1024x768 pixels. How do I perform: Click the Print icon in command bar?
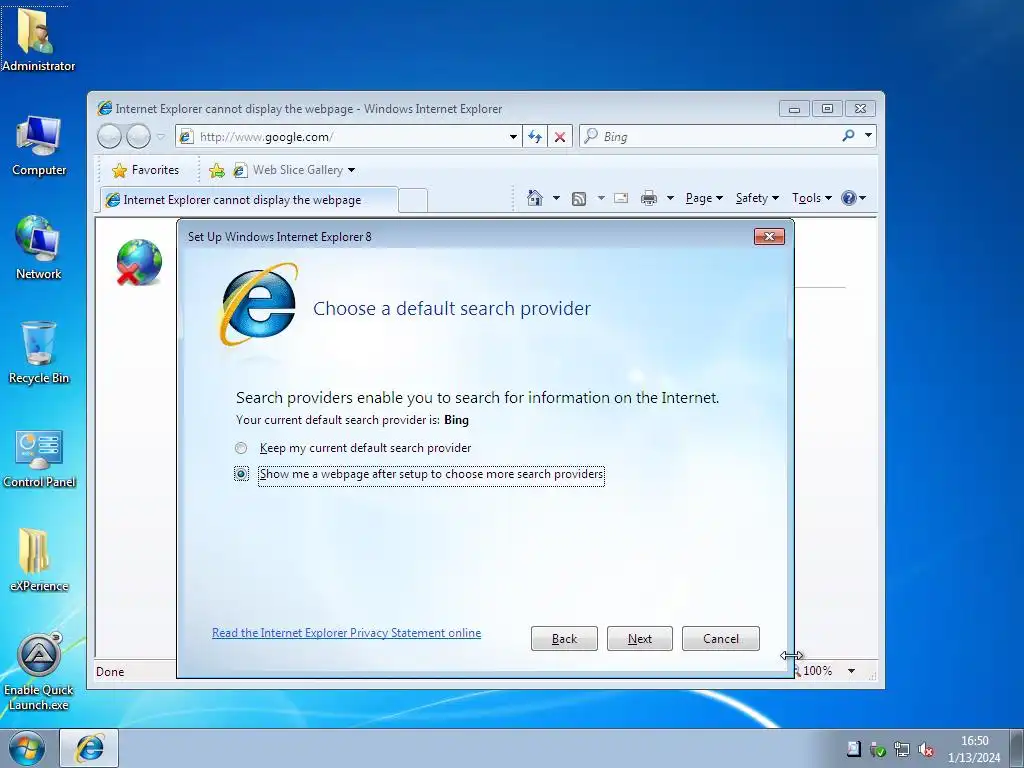tap(648, 198)
